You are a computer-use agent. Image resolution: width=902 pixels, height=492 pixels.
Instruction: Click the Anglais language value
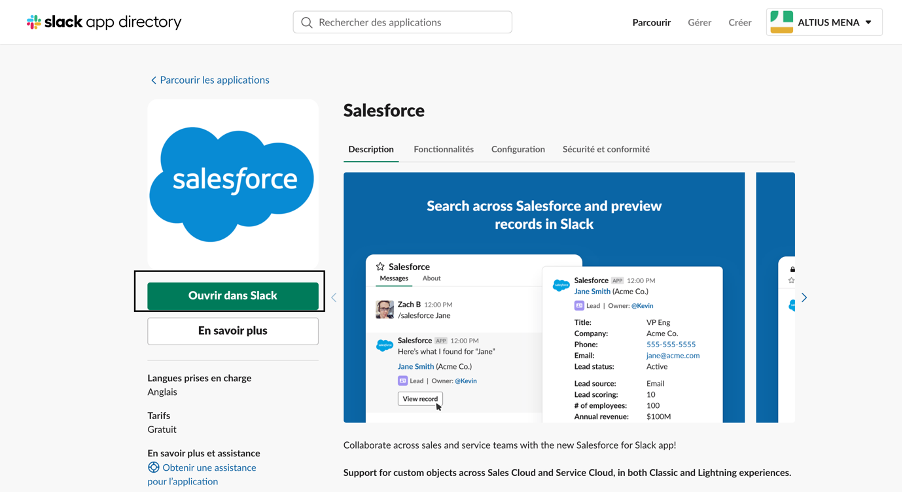[x=162, y=392]
